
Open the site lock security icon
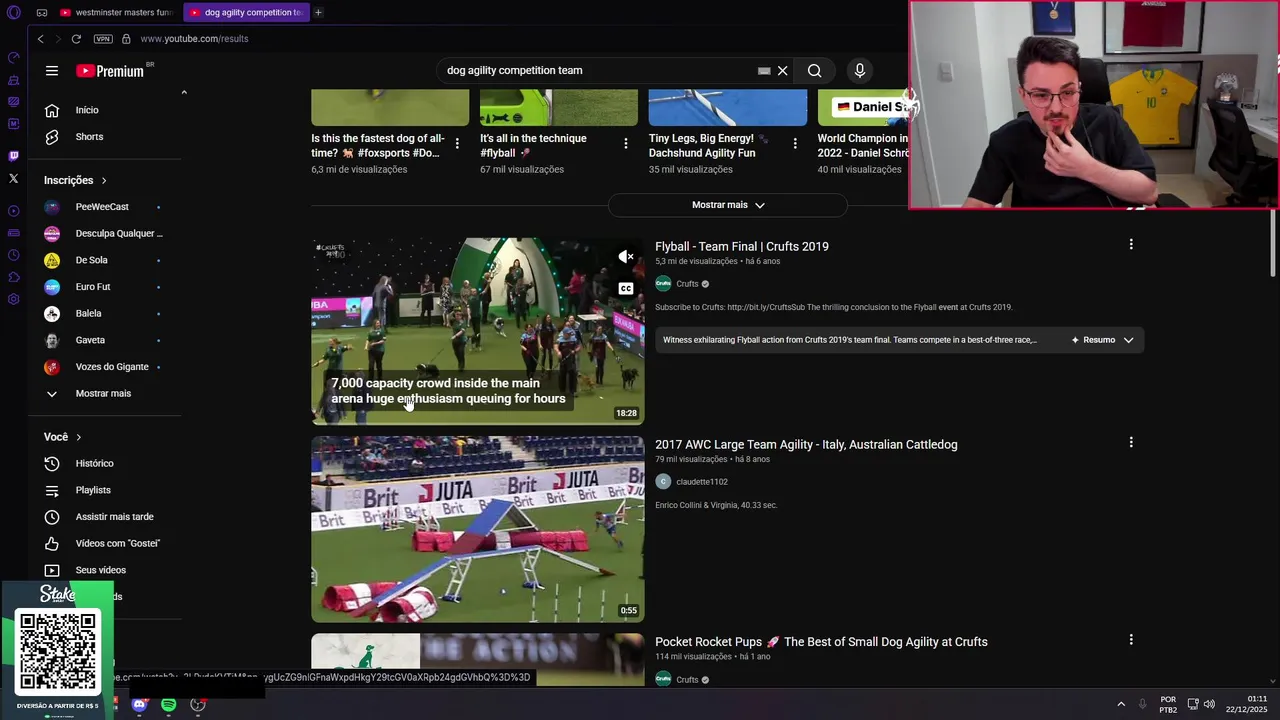coord(126,39)
